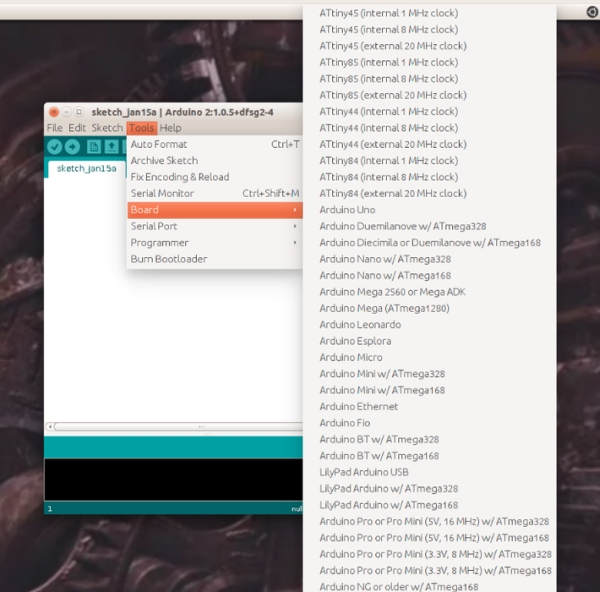Select ATtiny44 (internal 1 MHz clock)
Screen dimensions: 600x592
[430, 112]
